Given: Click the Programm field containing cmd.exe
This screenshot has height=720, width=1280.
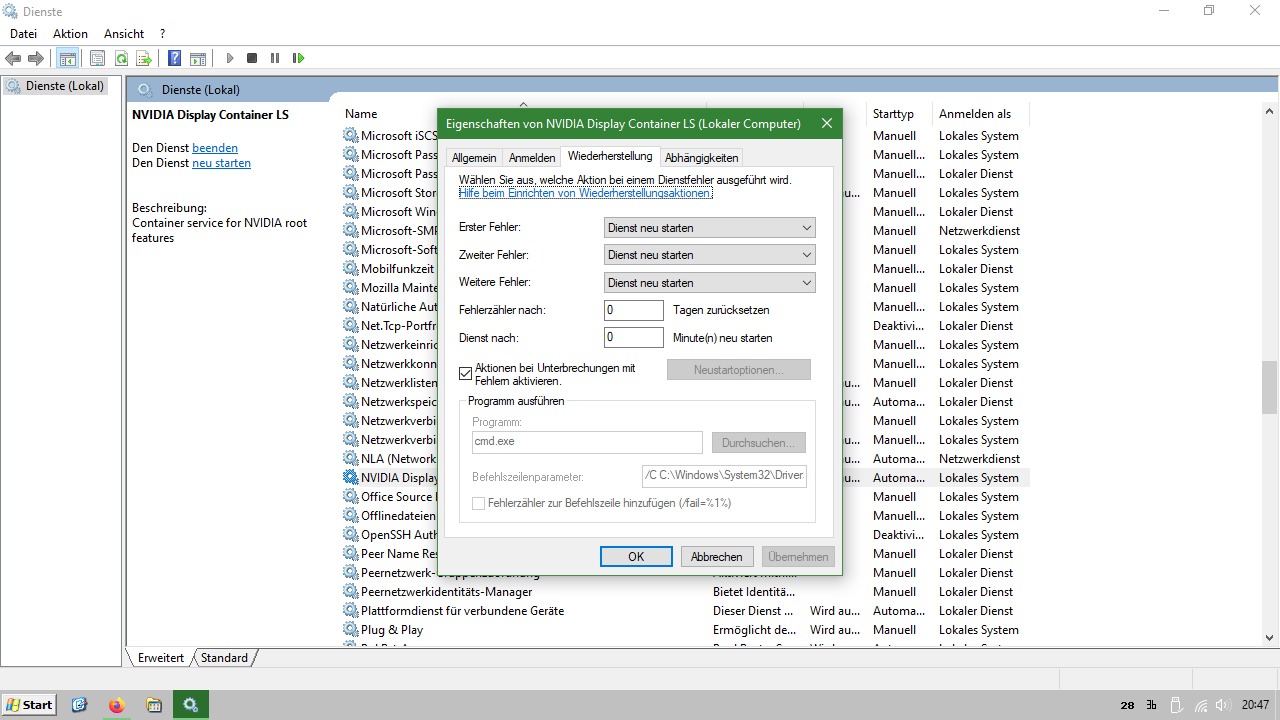Looking at the screenshot, I should 588,442.
